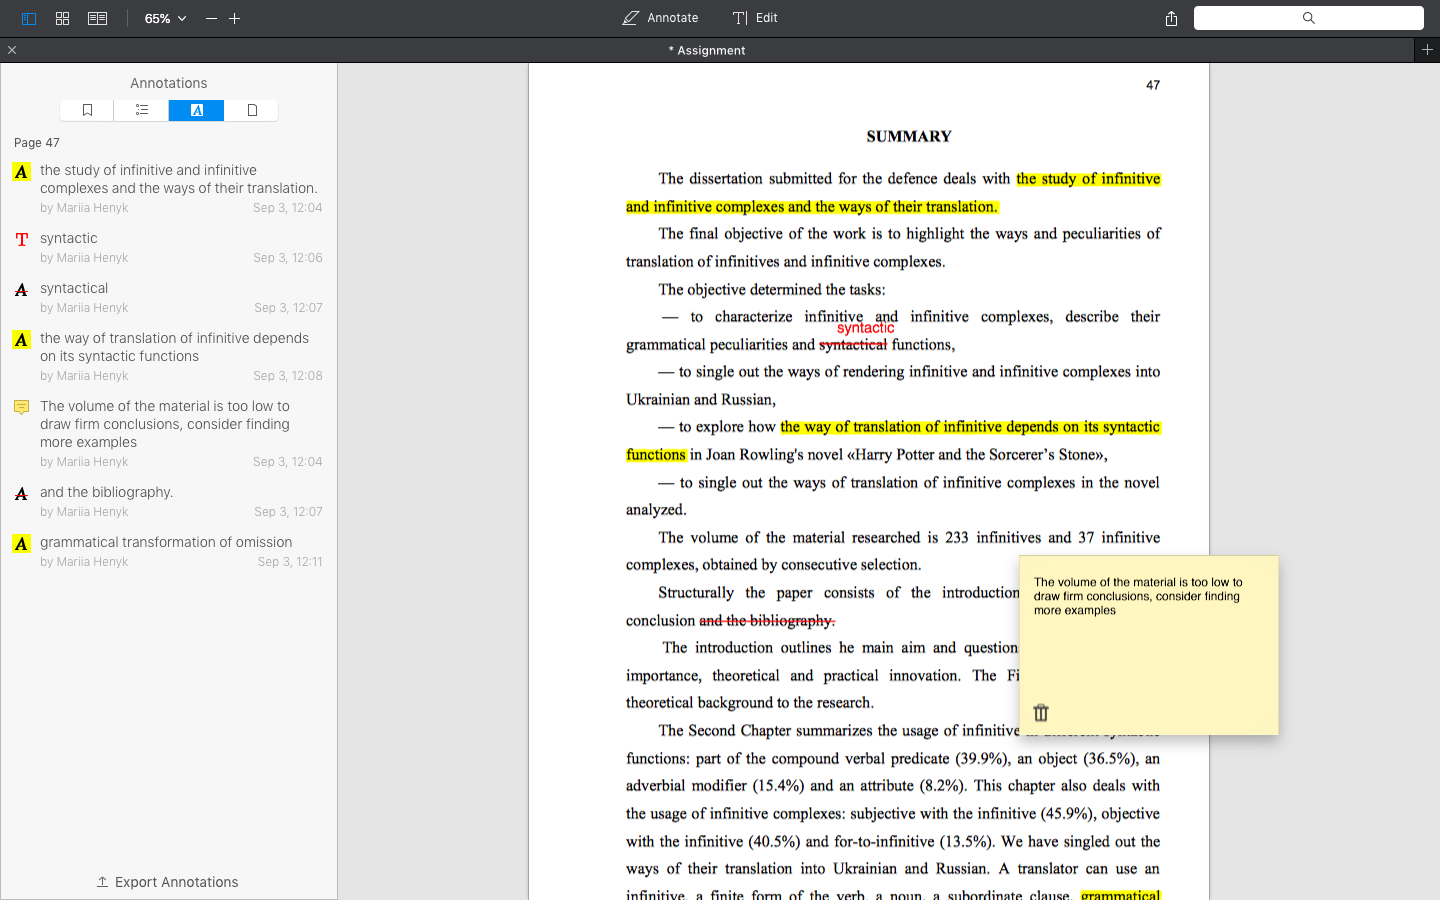This screenshot has height=900, width=1440.
Task: Select 'the way of translation' highlight entry
Action: pos(168,356)
